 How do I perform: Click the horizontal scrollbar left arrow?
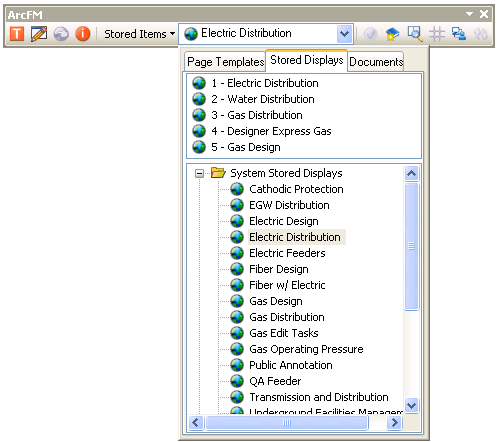(196, 423)
